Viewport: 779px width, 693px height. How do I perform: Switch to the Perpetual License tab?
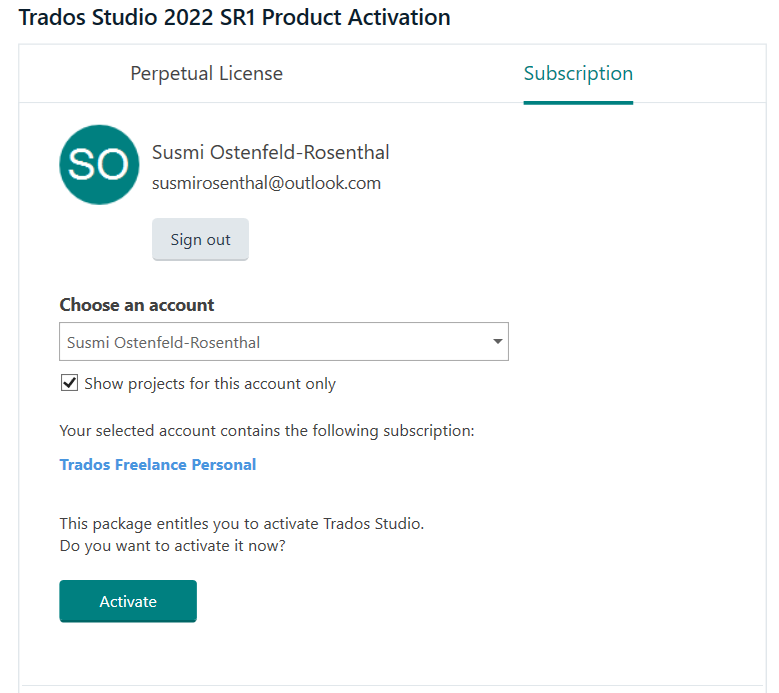[206, 74]
